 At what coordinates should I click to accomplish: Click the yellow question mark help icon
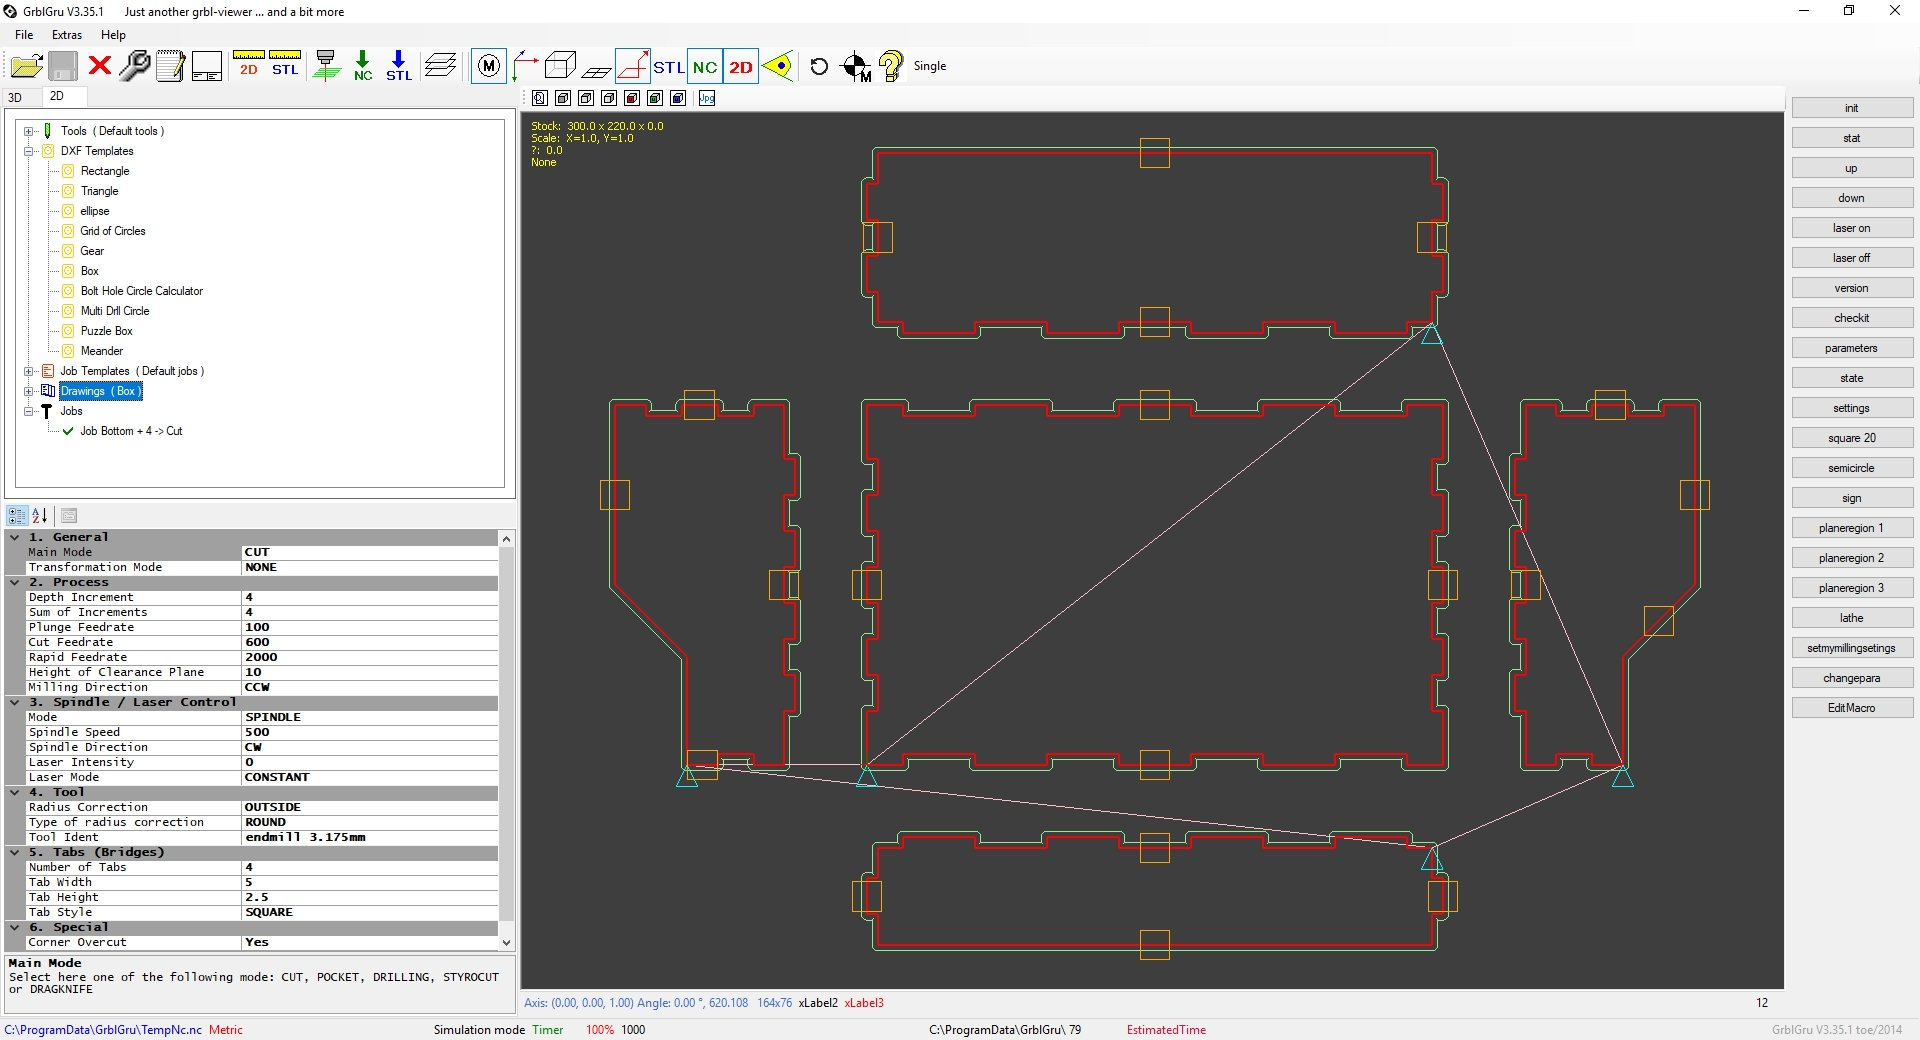(x=890, y=66)
